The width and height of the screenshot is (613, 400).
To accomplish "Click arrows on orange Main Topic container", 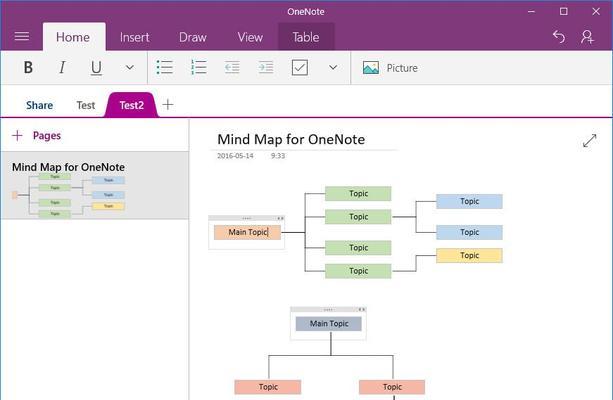I will point(280,218).
